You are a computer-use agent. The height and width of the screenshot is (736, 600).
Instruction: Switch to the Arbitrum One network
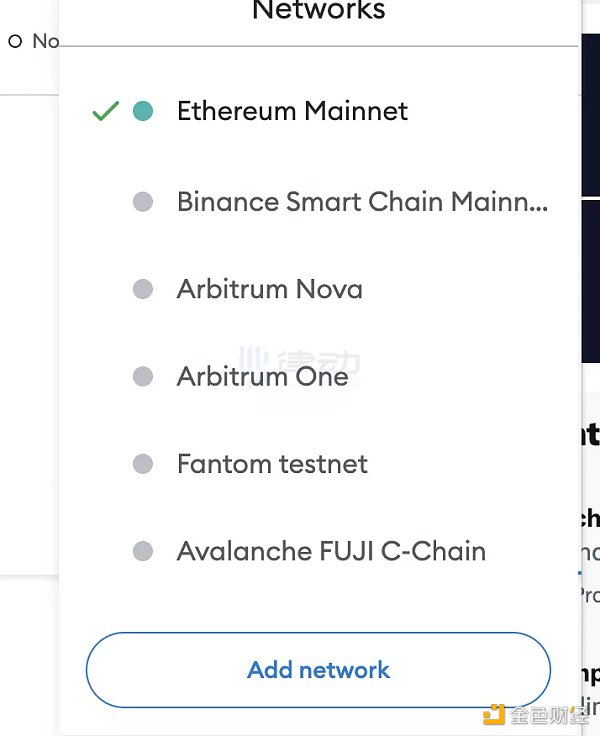pyautogui.click(x=262, y=377)
